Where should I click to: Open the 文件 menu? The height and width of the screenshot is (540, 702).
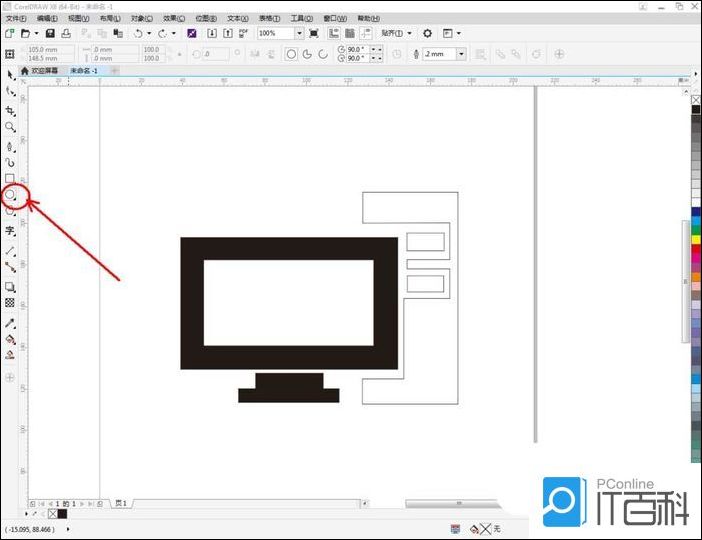[x=16, y=18]
